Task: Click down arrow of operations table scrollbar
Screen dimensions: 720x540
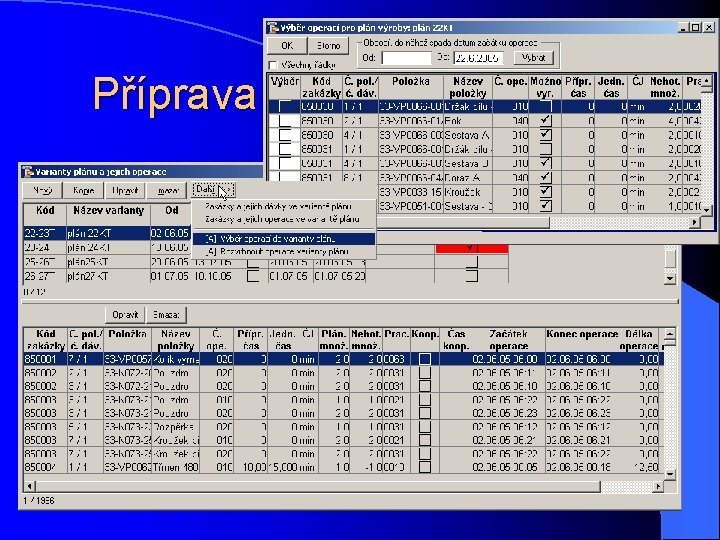Action: (670, 474)
